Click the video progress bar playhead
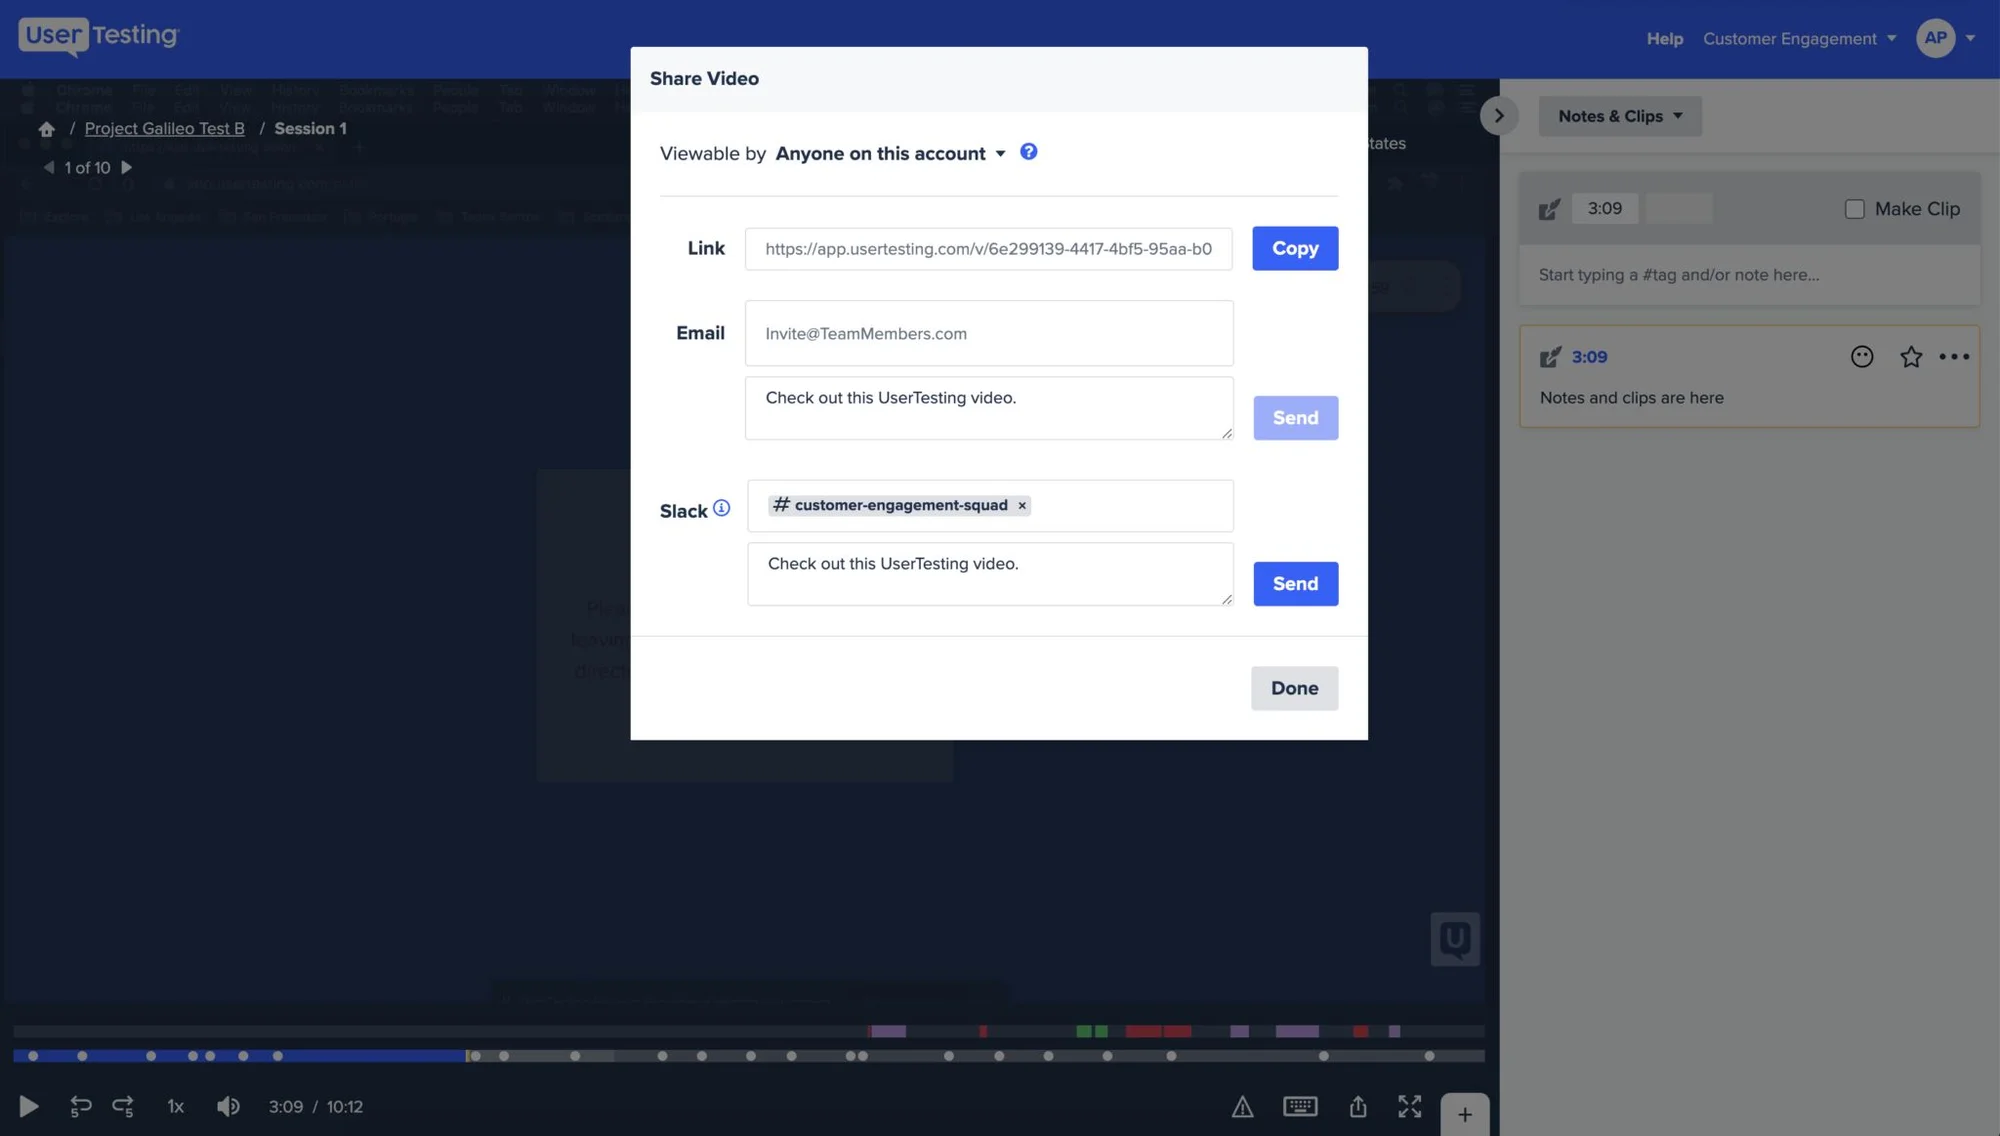This screenshot has height=1136, width=2000. pos(467,1056)
